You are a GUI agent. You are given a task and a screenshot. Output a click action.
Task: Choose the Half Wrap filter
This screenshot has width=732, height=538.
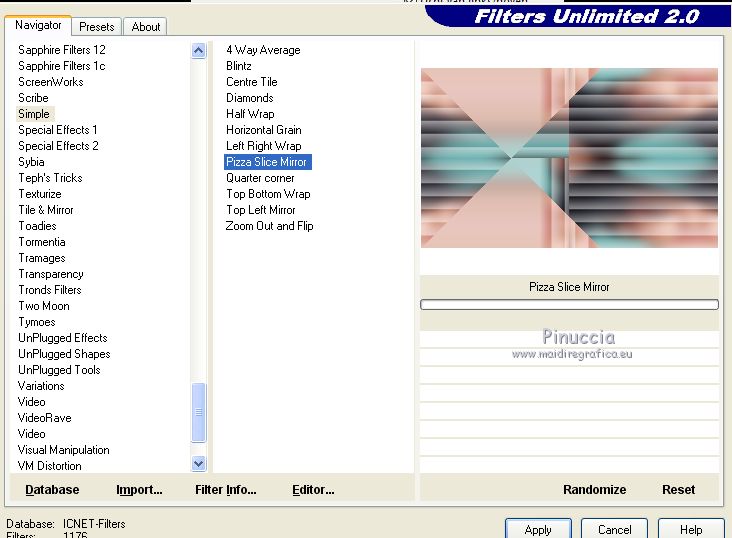click(x=250, y=114)
